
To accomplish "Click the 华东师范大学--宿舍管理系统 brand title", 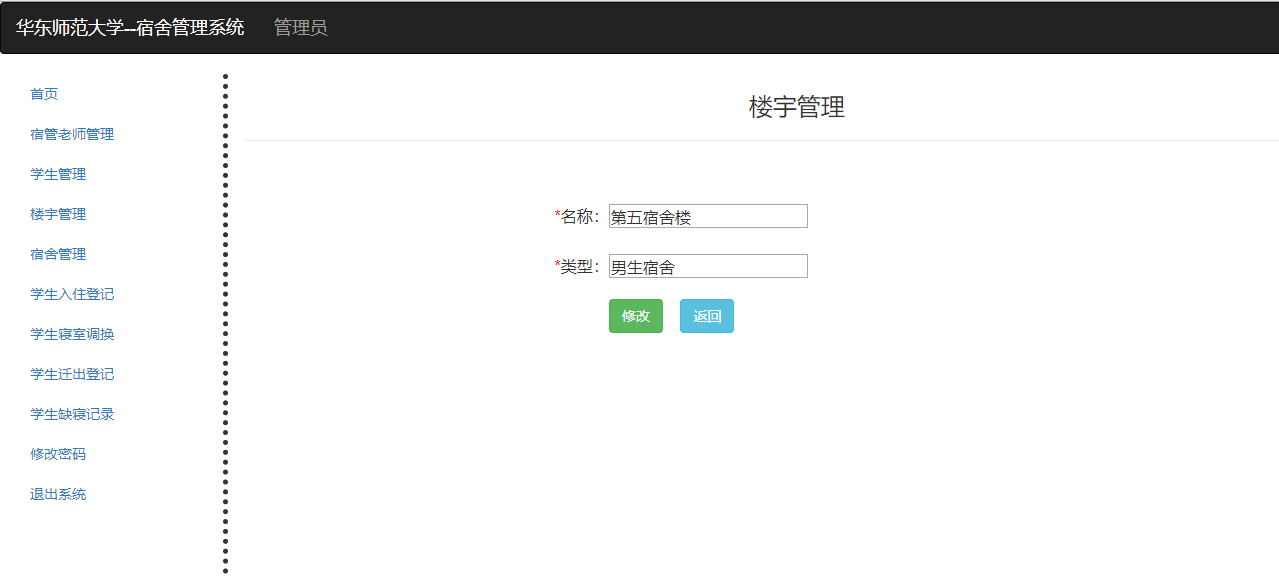I will (x=130, y=27).
